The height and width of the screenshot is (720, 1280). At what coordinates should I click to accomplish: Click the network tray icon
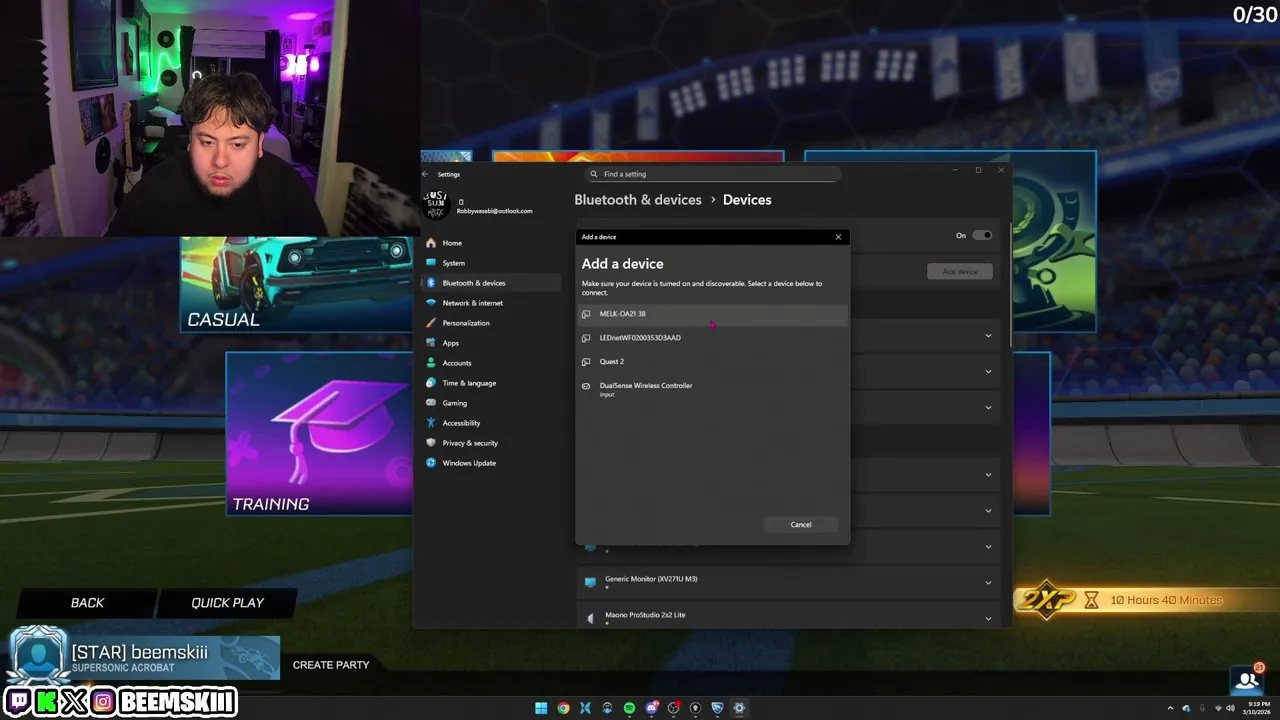click(x=1218, y=708)
